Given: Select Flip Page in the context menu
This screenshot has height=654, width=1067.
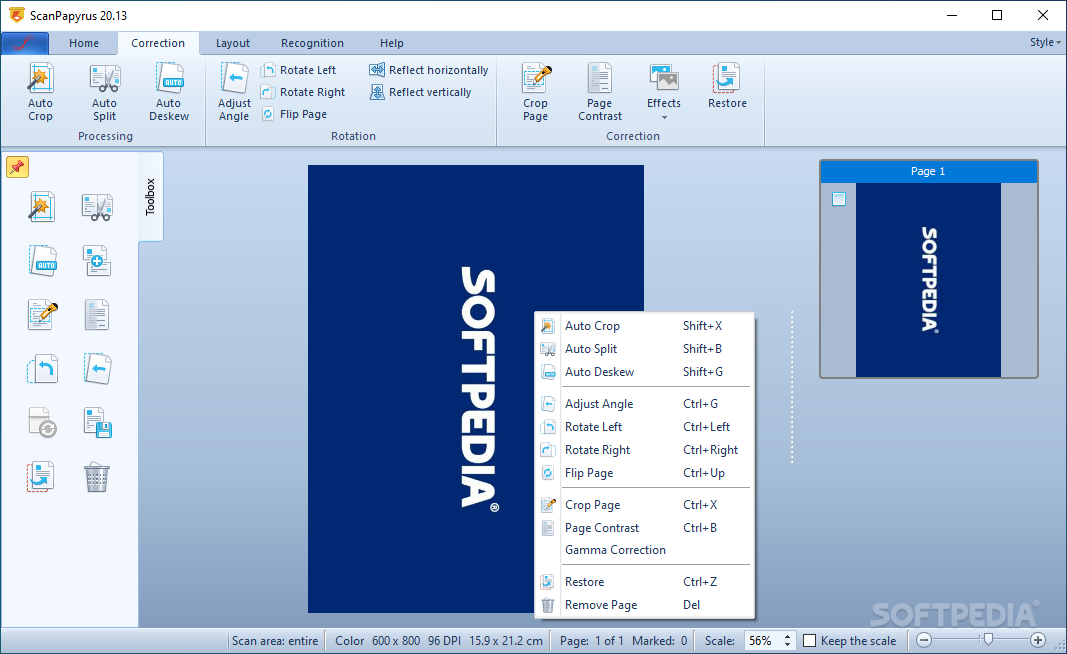Looking at the screenshot, I should click(644, 473).
